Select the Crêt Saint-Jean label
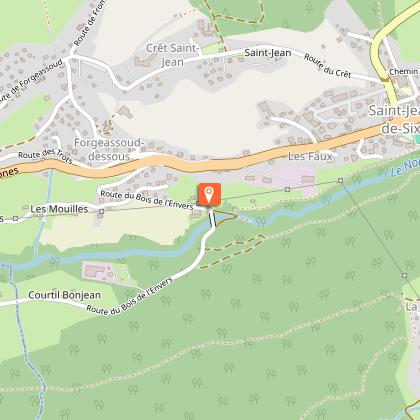 (x=172, y=55)
